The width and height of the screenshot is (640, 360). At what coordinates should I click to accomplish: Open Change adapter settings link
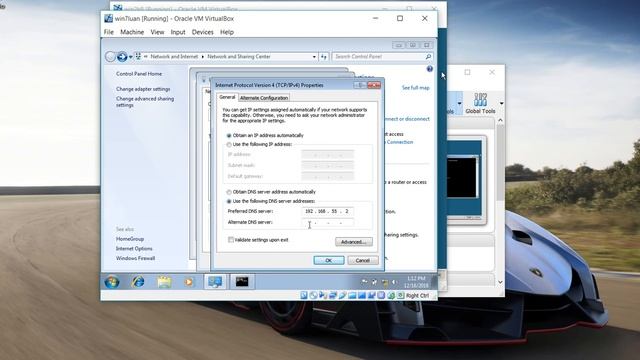[x=143, y=89]
